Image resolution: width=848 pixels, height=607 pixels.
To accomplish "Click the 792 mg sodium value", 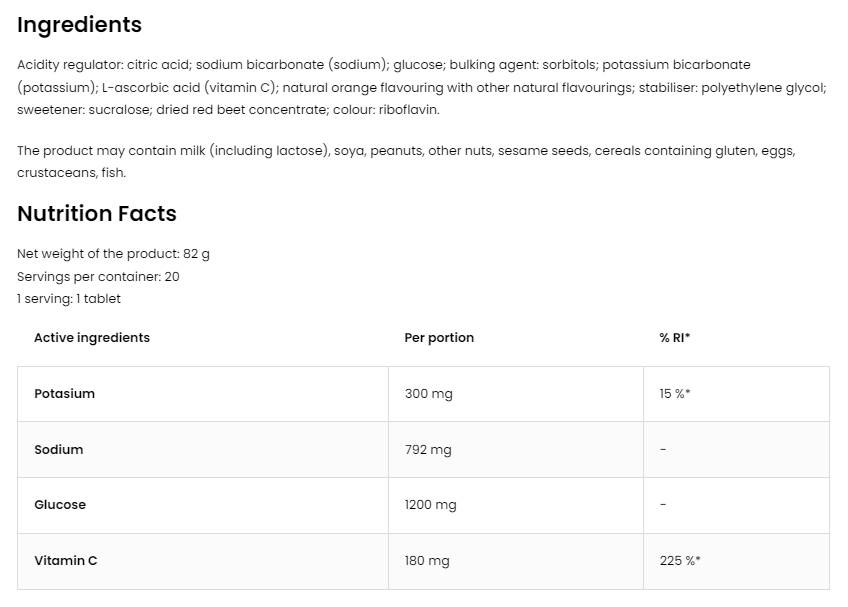I will (428, 450).
